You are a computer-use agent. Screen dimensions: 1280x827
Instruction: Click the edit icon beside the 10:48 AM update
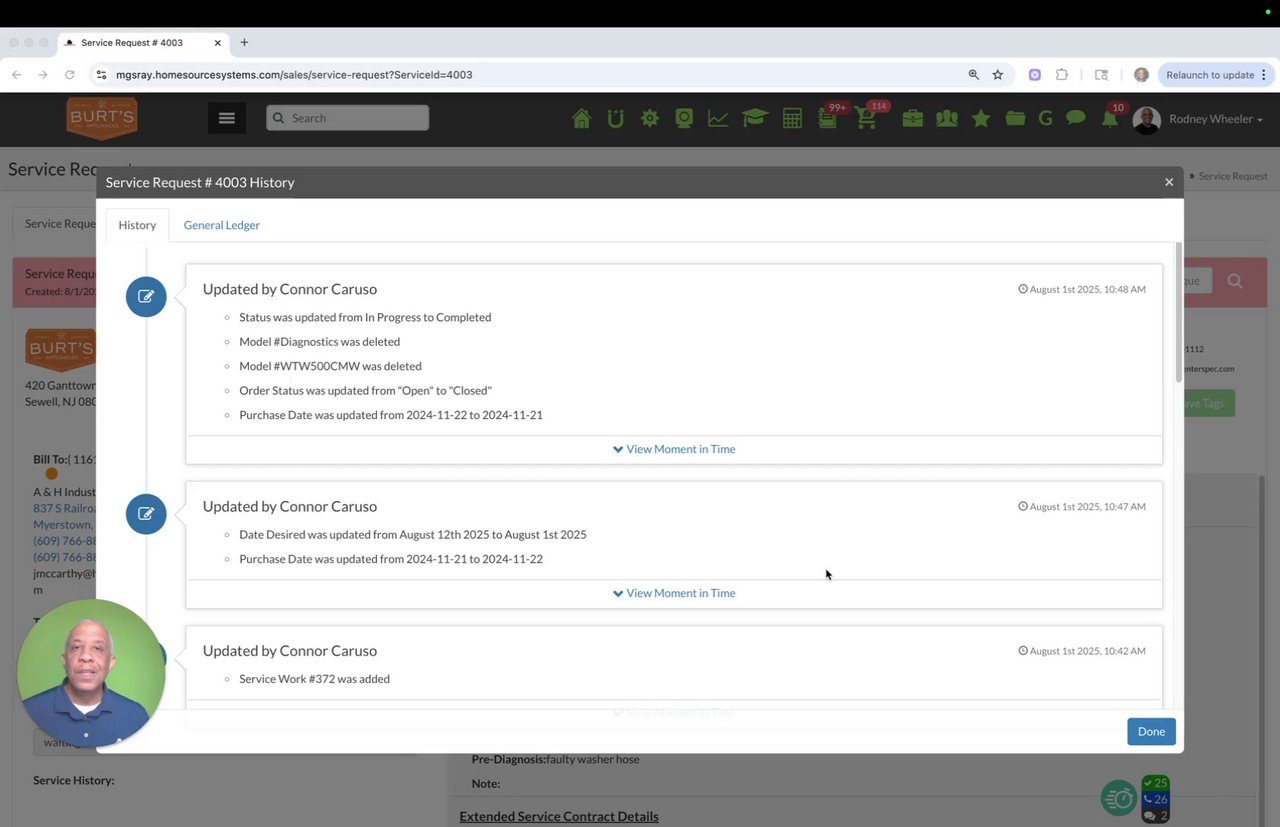click(x=146, y=297)
